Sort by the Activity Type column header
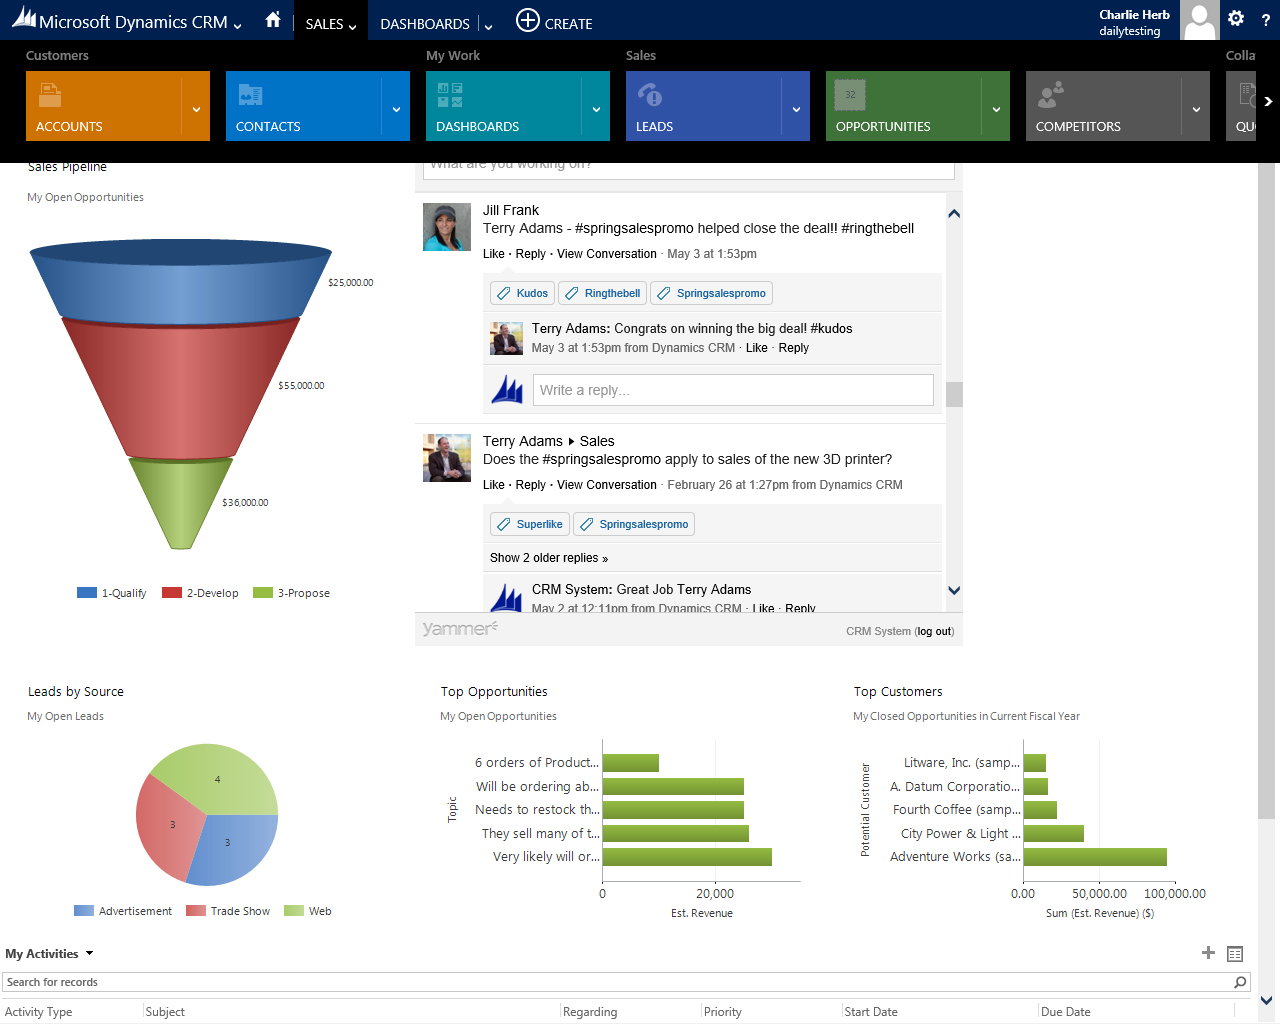This screenshot has width=1280, height=1024. tap(39, 1012)
